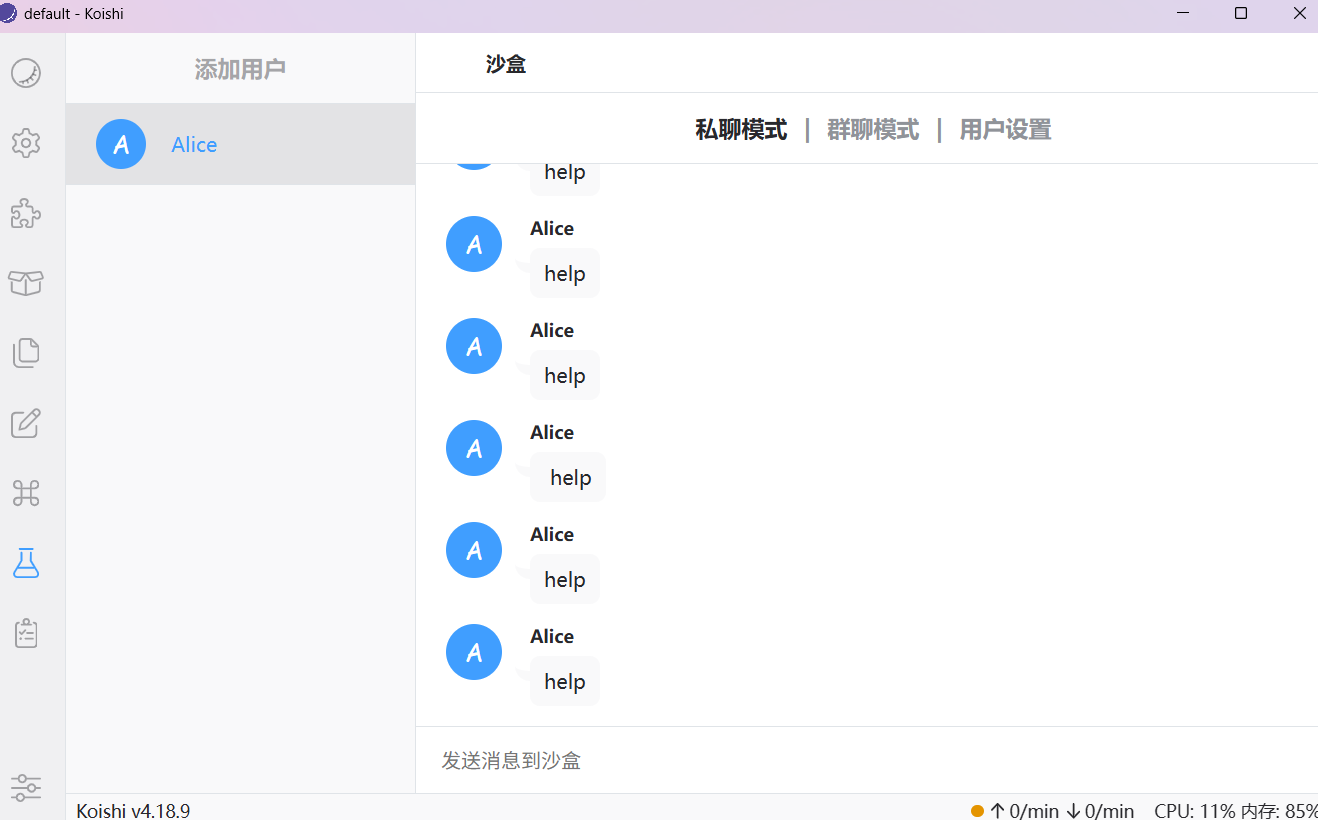Image resolution: width=1318 pixels, height=820 pixels.
Task: Click Alice's avatar in the user list
Action: [121, 144]
